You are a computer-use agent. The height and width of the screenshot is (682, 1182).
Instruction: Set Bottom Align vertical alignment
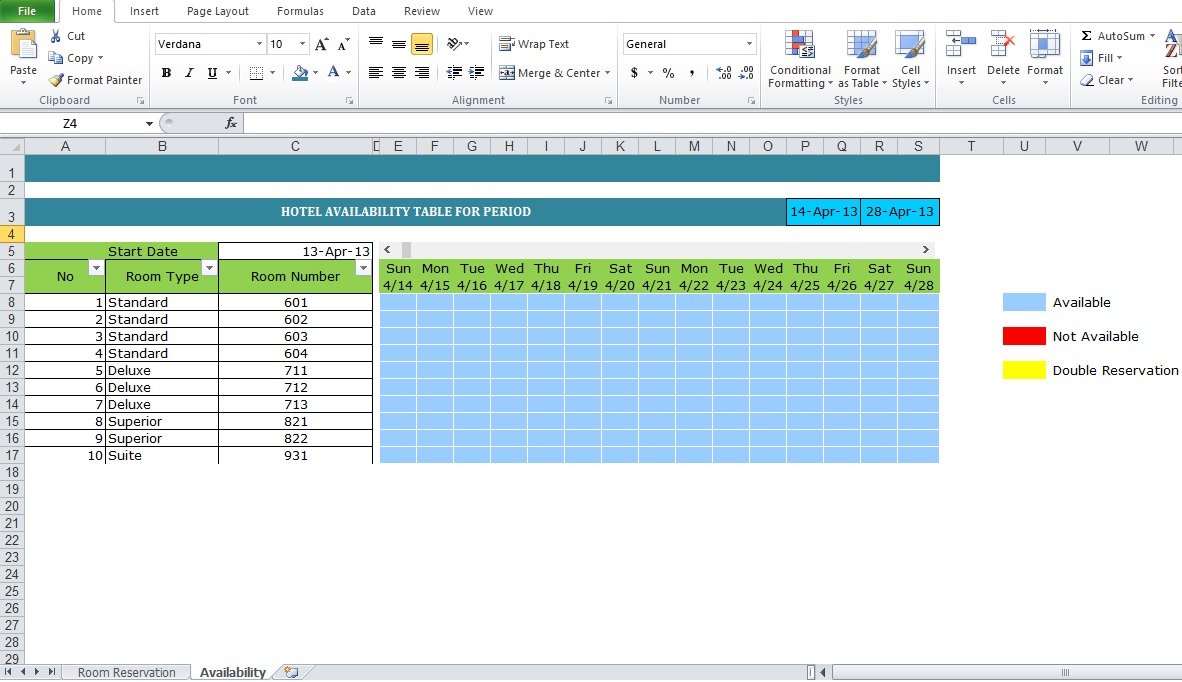click(x=422, y=44)
